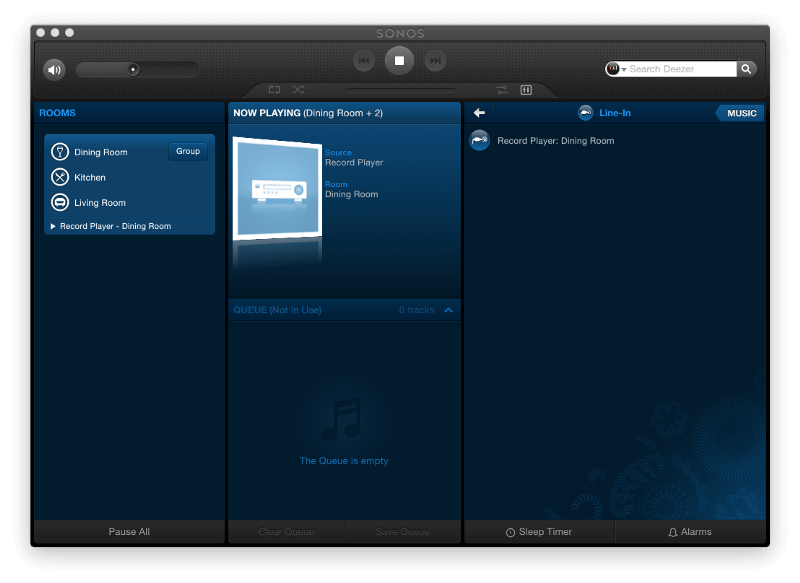Screen dimensions: 800x583
Task: Toggle crossfade option
Action: click(502, 90)
